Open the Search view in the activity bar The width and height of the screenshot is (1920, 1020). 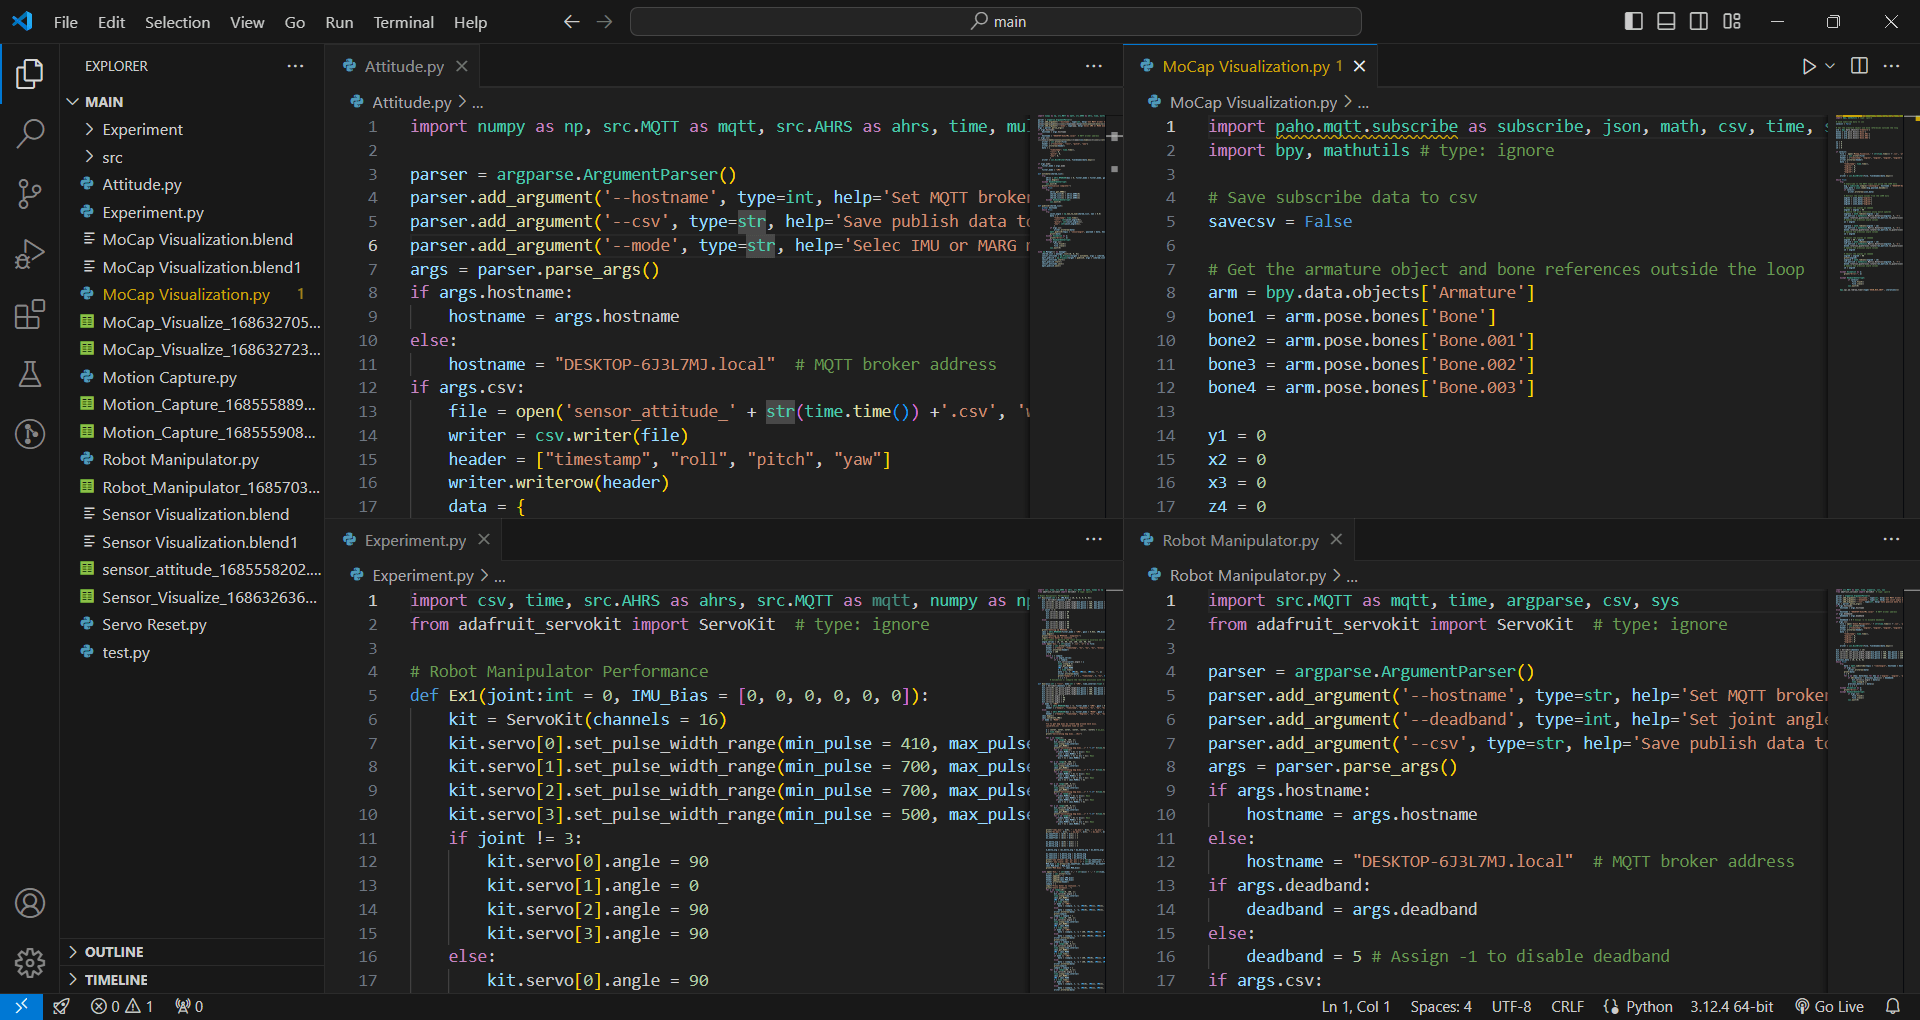coord(30,133)
